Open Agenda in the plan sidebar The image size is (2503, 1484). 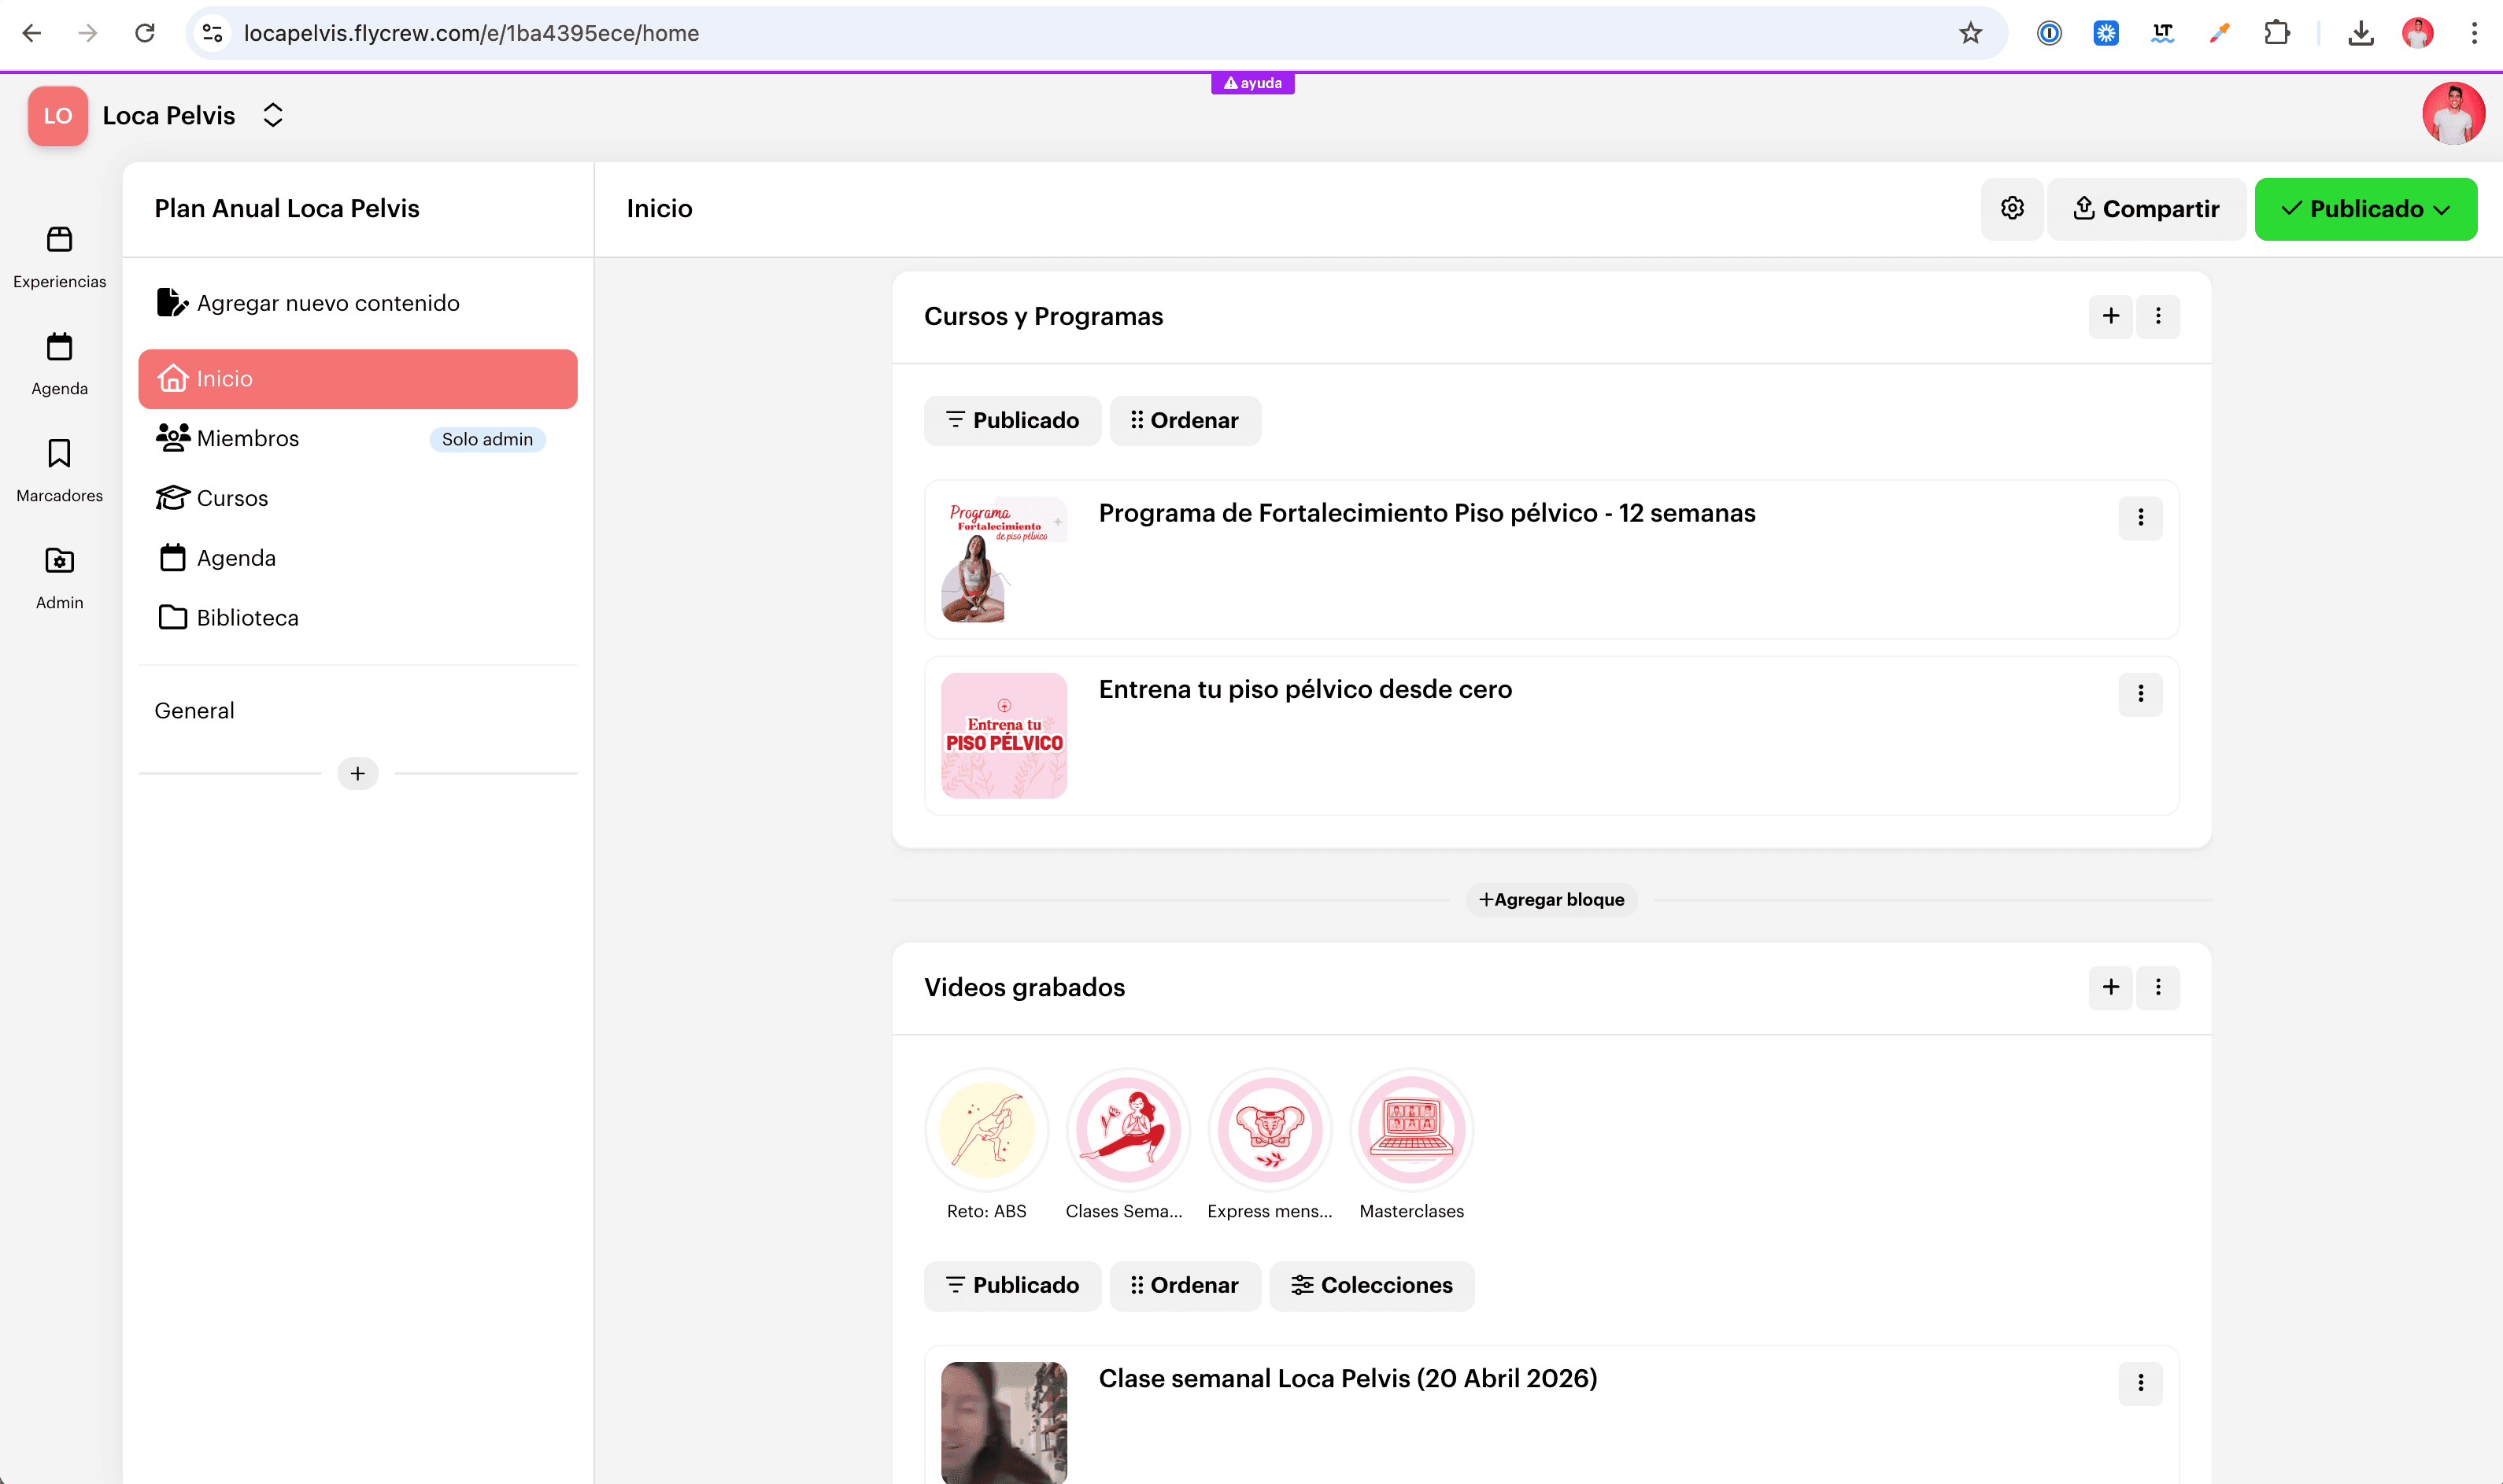click(358, 558)
